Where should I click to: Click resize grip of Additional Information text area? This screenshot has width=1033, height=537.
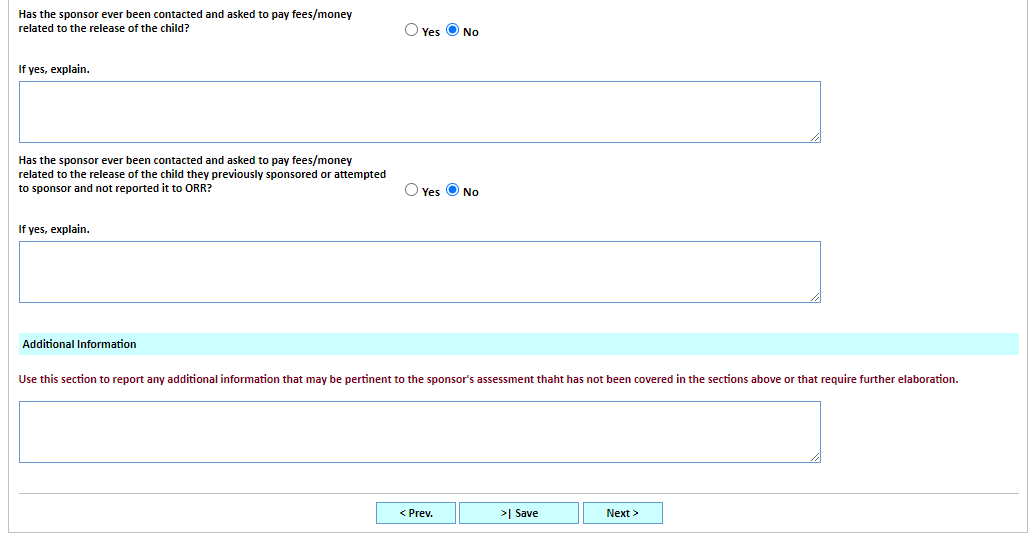tap(815, 457)
